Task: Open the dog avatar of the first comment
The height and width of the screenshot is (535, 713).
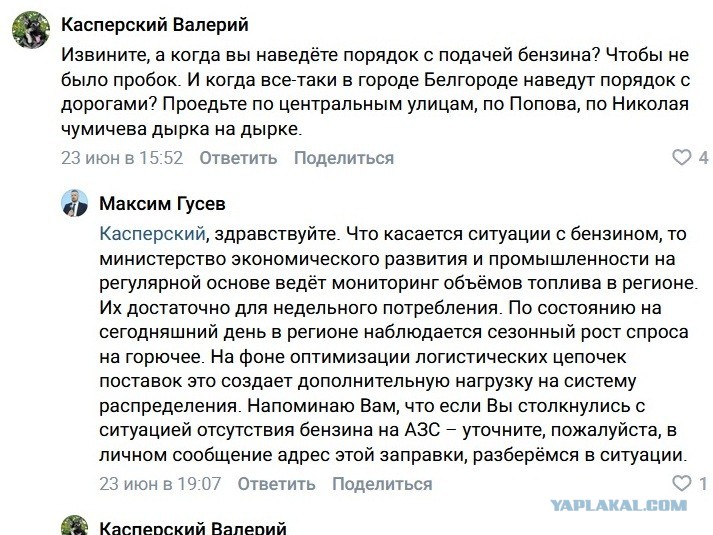Action: (x=31, y=30)
